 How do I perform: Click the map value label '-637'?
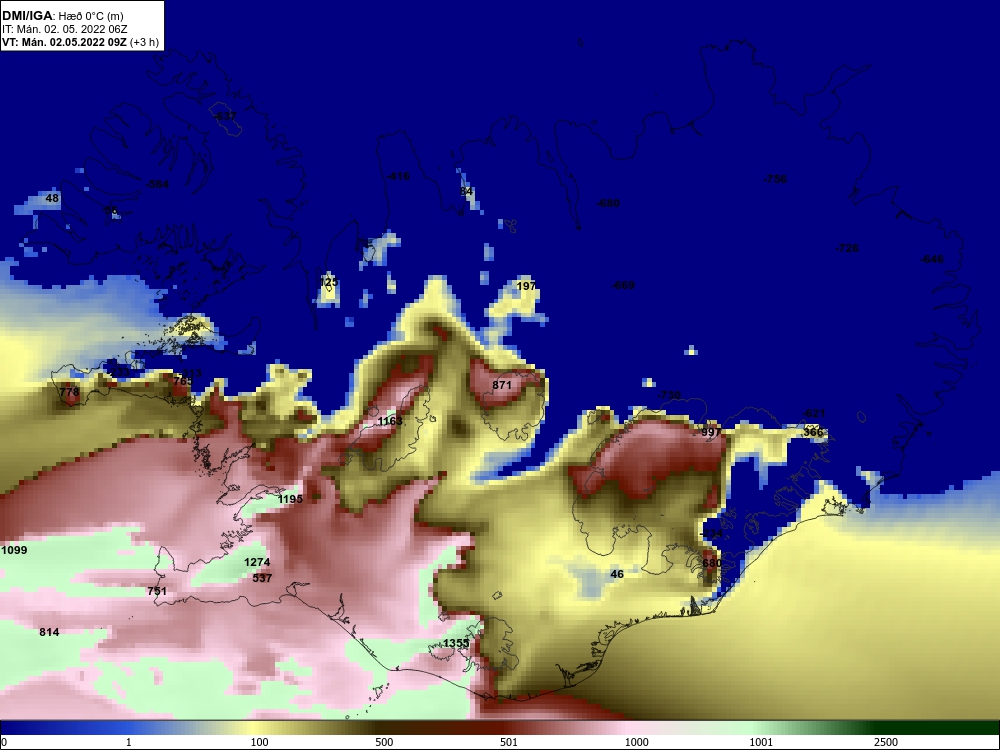224,117
